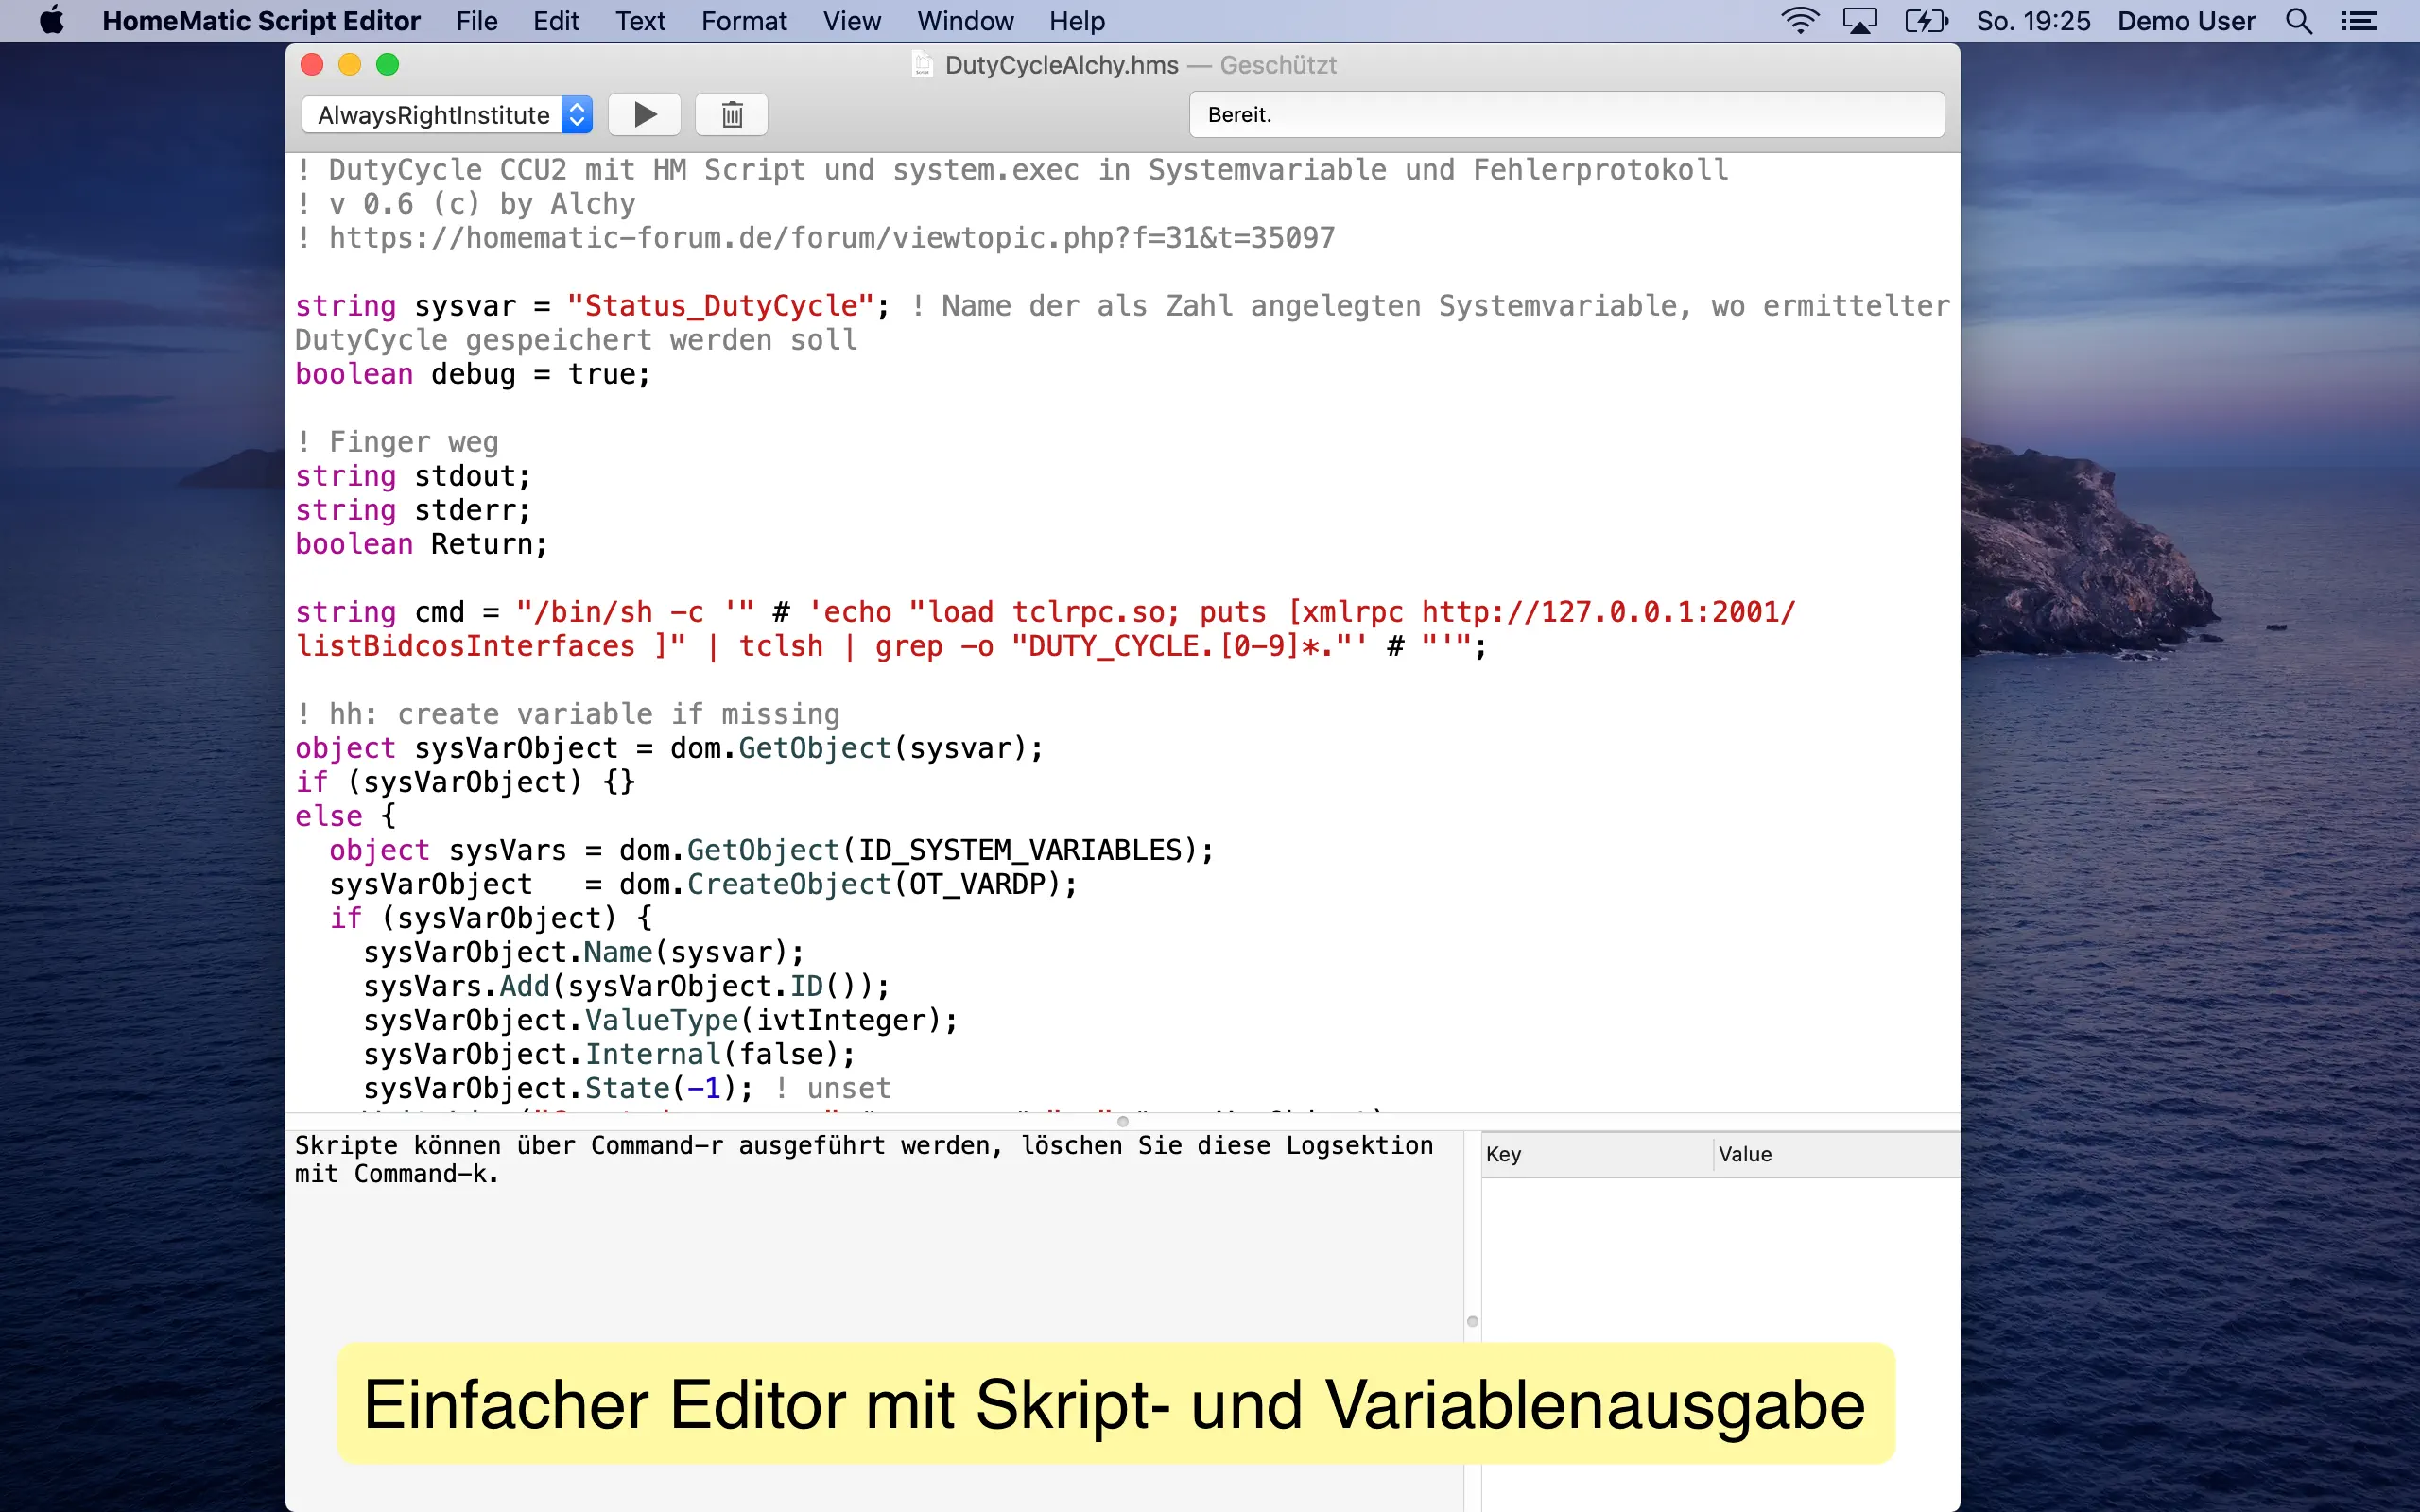Open the View menu
This screenshot has width=2420, height=1512.
coord(851,21)
